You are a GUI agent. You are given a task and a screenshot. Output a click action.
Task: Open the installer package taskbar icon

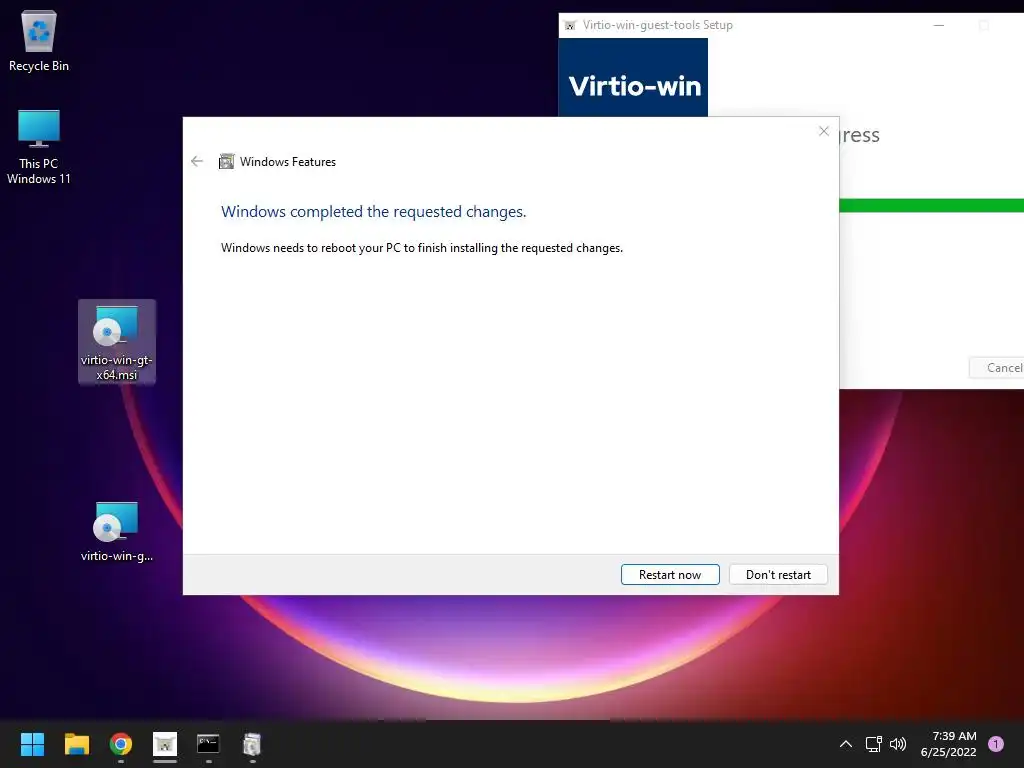click(x=252, y=744)
